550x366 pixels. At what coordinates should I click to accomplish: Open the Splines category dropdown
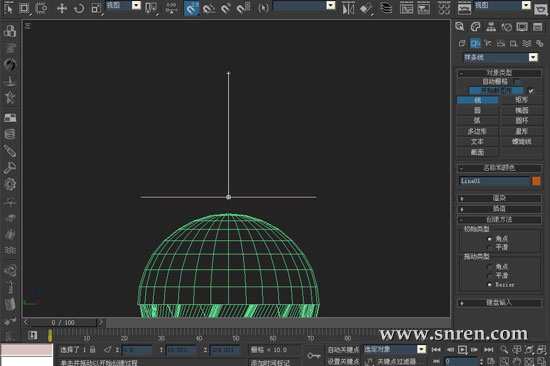501,57
